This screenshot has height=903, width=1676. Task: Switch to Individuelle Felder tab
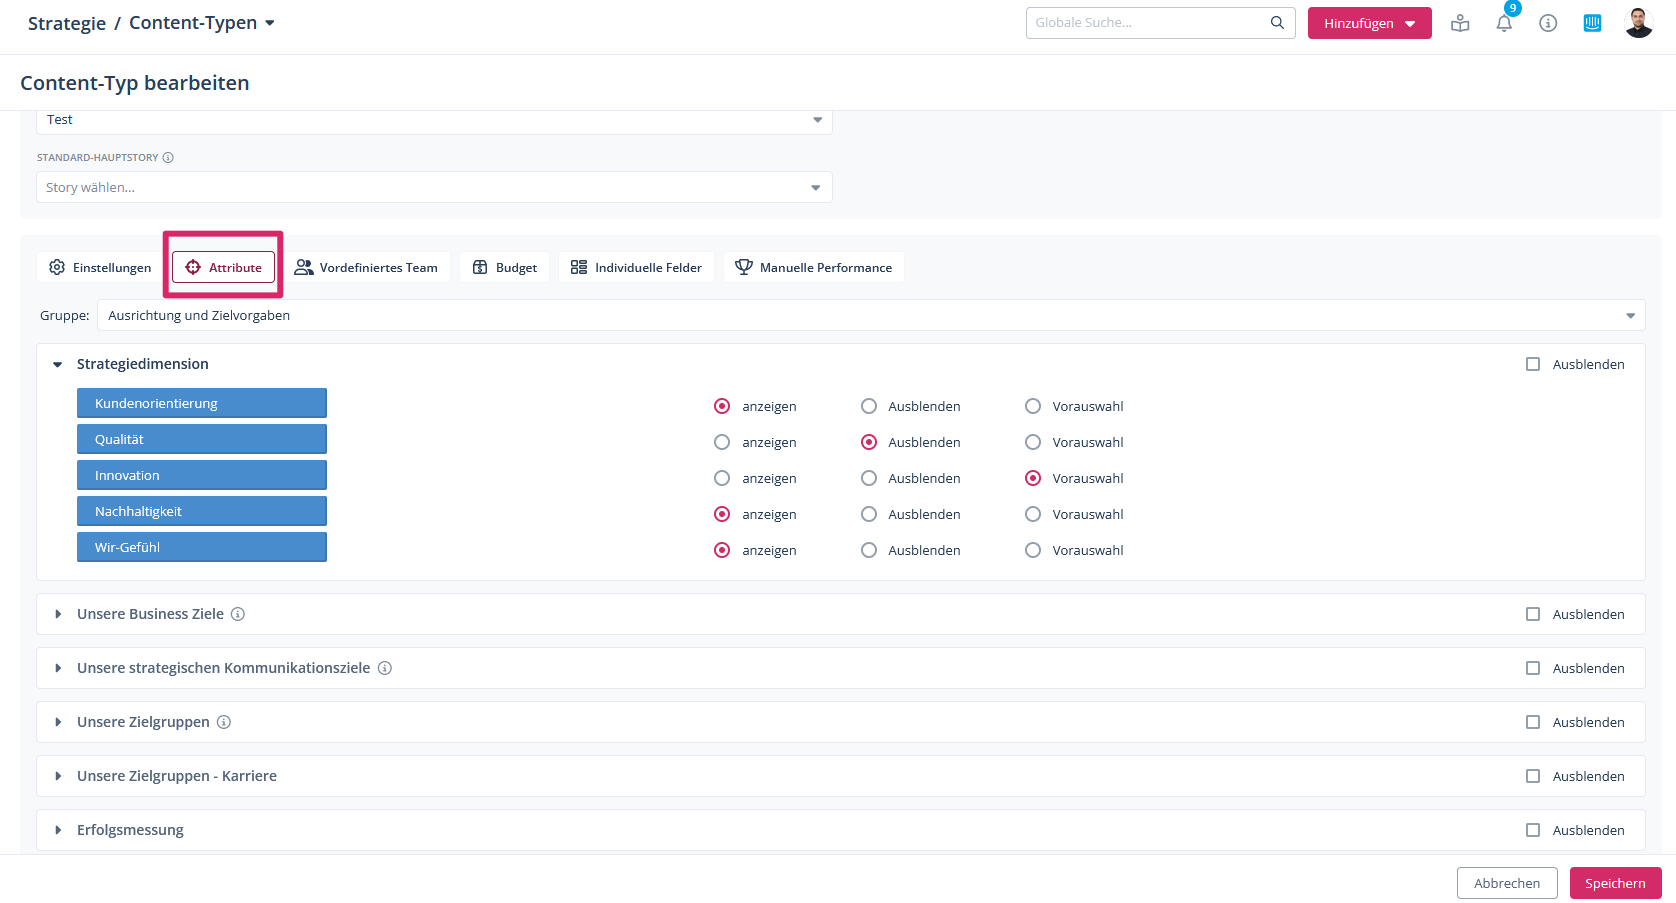[x=636, y=267]
